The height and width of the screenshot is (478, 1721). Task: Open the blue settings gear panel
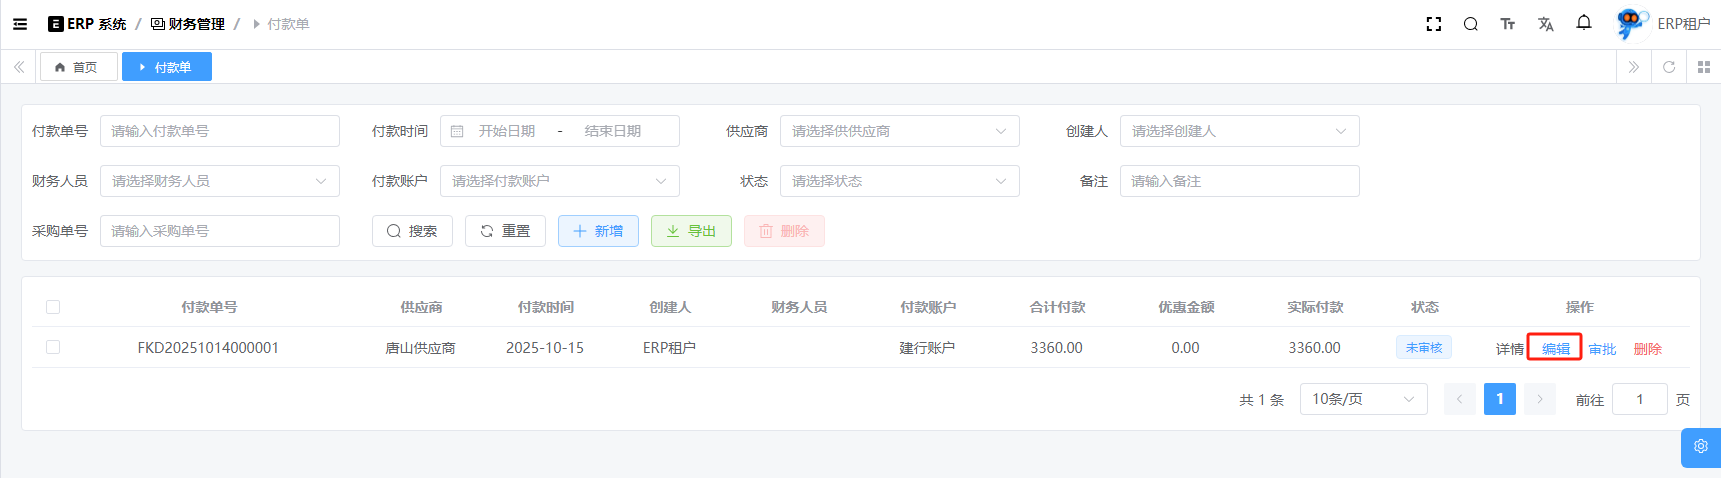click(x=1700, y=447)
